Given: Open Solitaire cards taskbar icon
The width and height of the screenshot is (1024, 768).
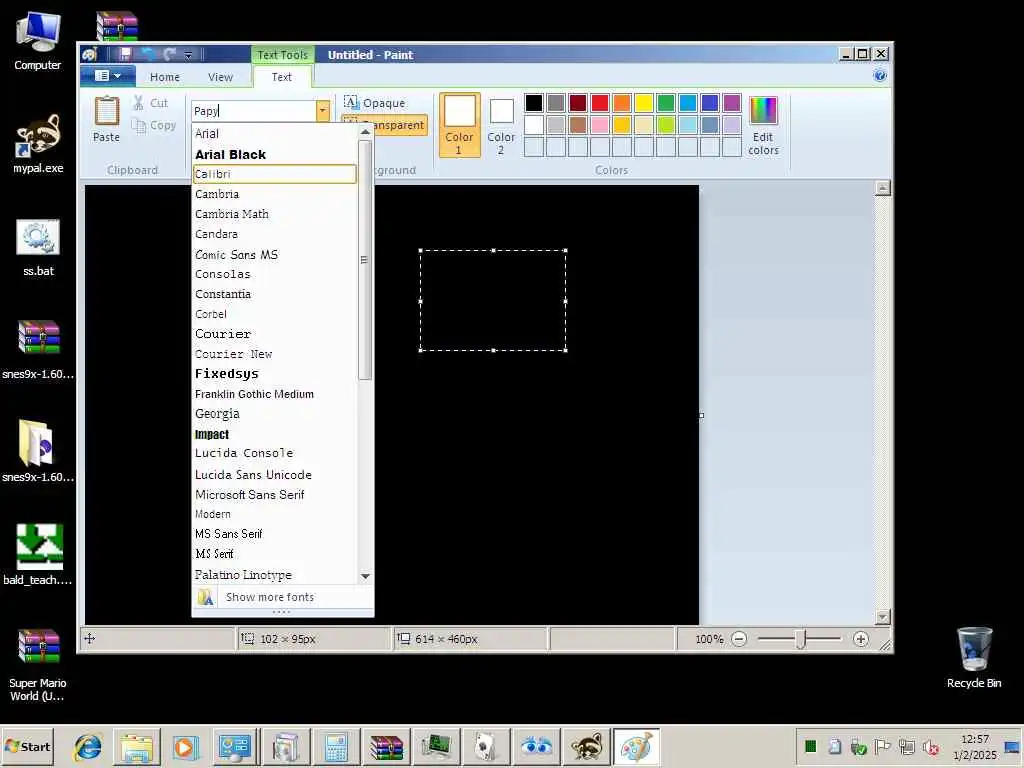Looking at the screenshot, I should (486, 746).
